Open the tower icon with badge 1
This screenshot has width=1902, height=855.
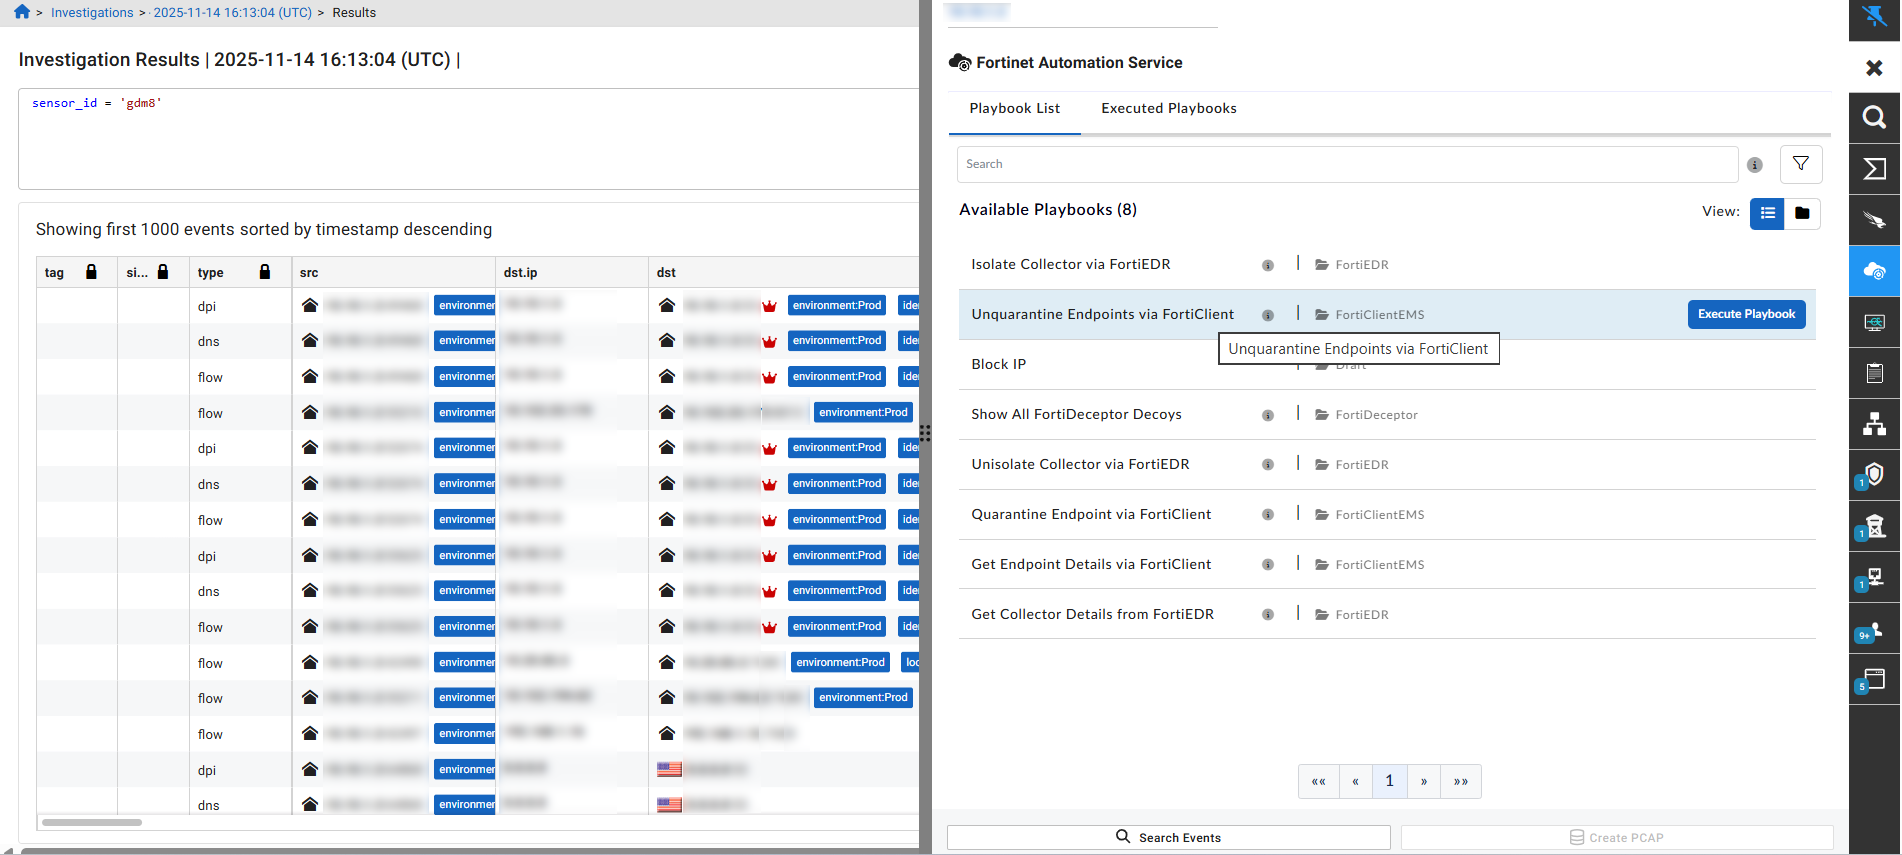click(x=1873, y=527)
